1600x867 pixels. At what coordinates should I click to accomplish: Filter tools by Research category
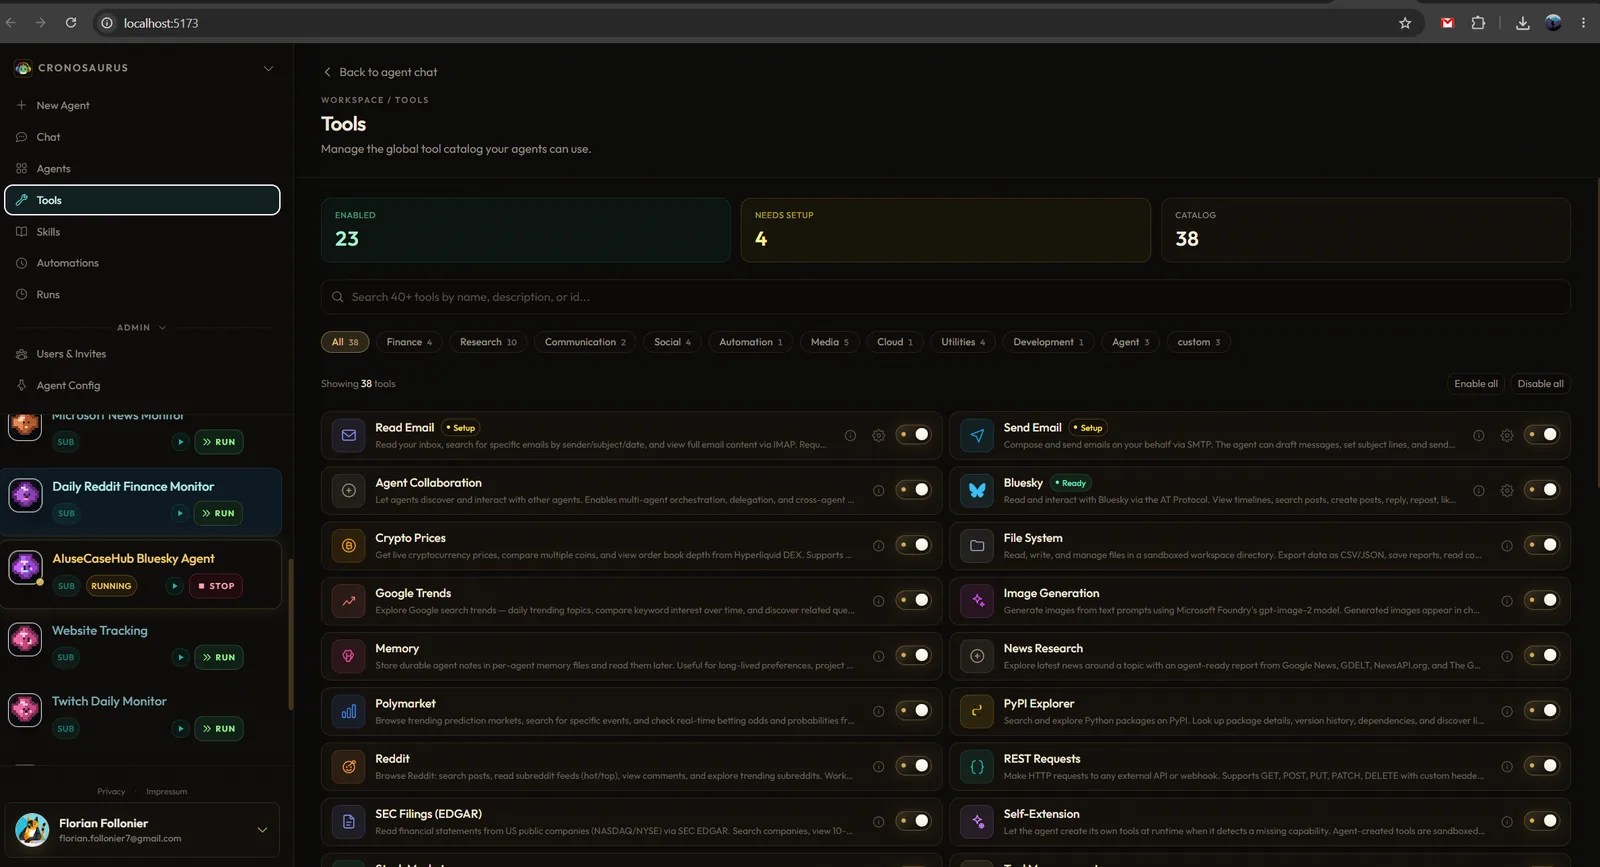(x=488, y=342)
